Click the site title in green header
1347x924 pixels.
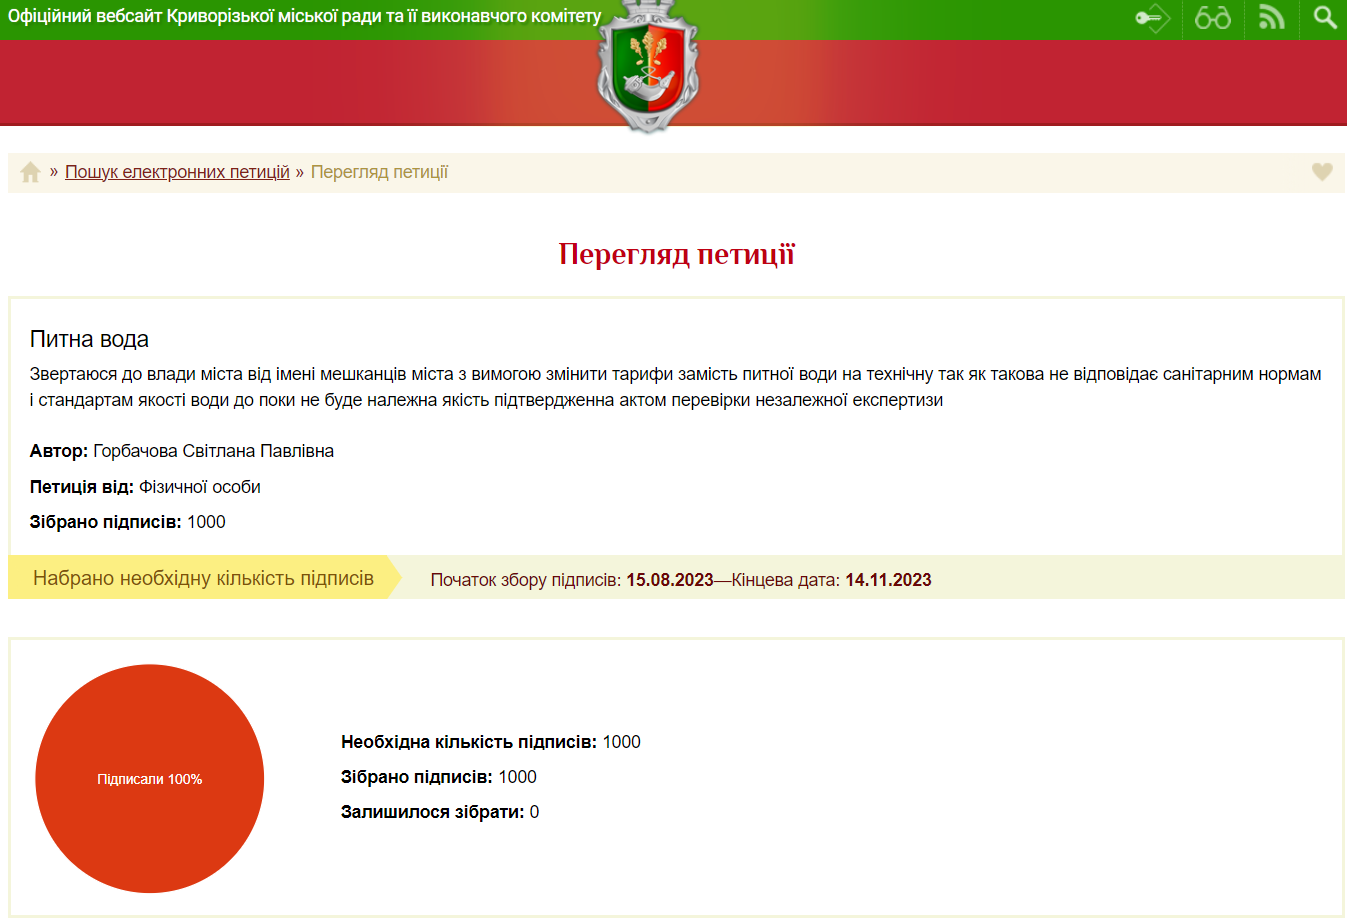305,17
